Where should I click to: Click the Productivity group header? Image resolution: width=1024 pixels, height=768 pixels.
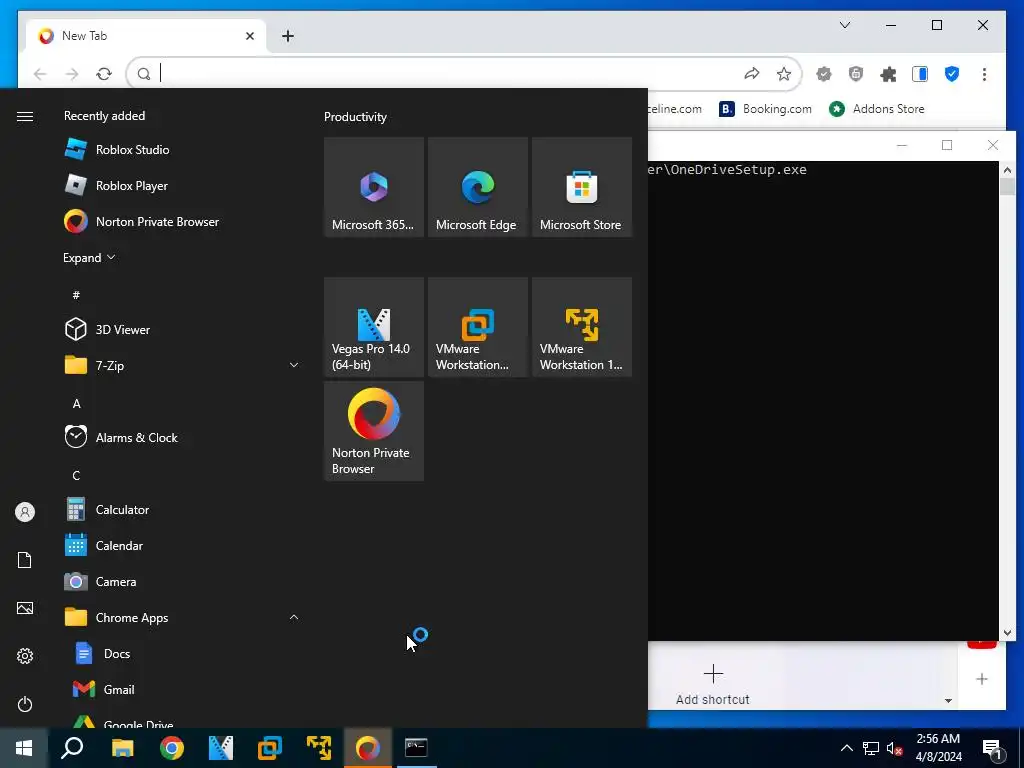tap(355, 117)
